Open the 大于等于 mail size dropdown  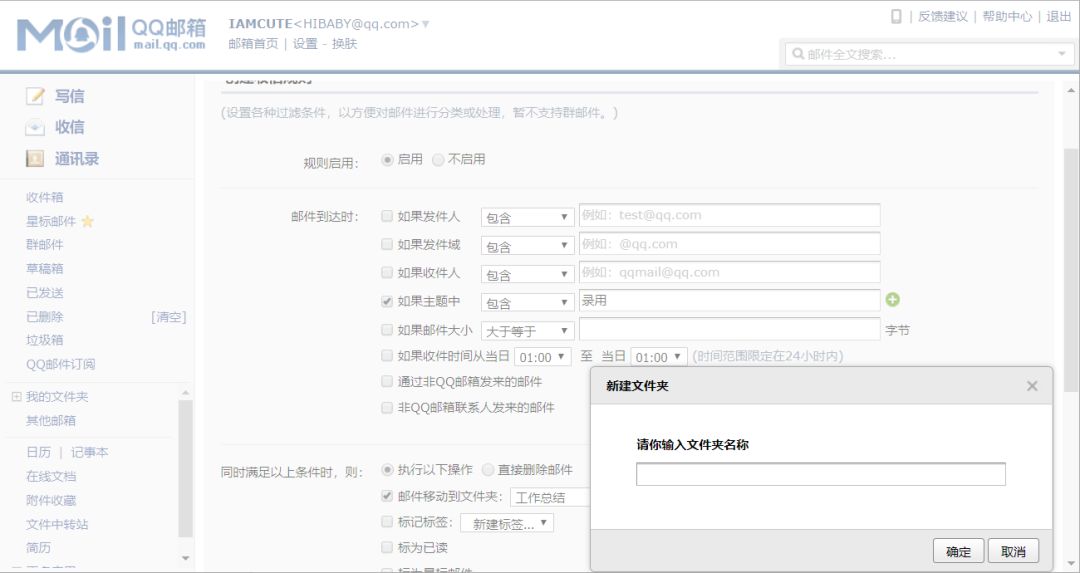[527, 331]
